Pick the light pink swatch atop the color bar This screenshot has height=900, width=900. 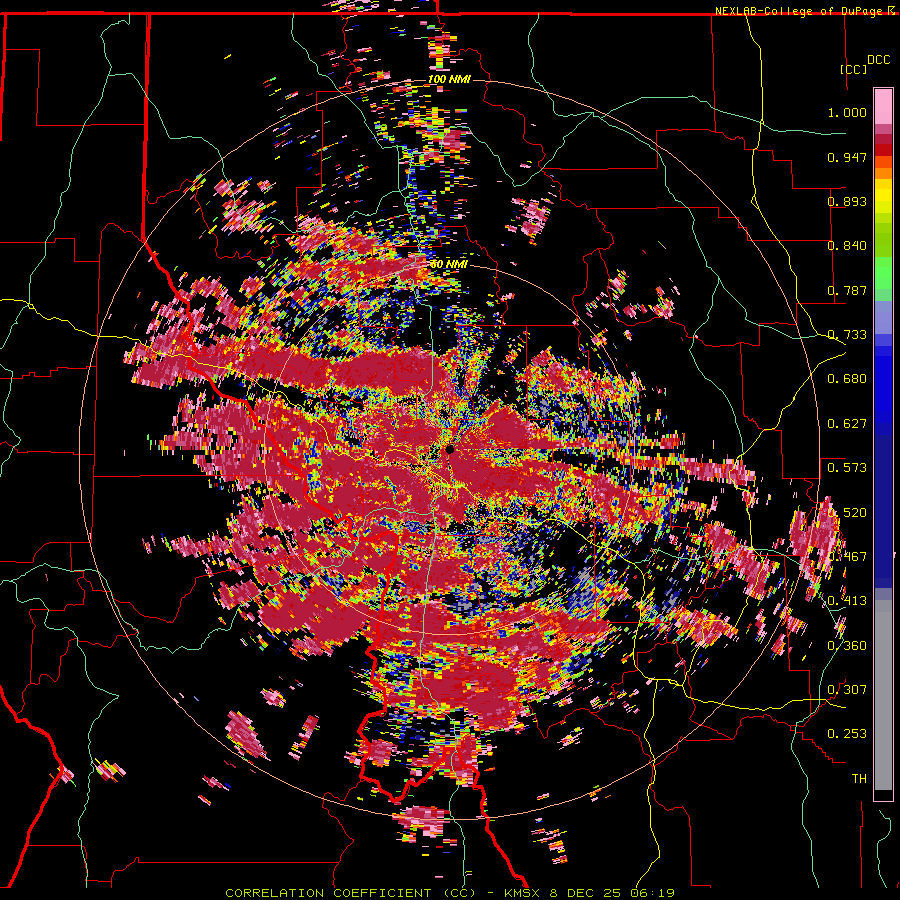883,106
